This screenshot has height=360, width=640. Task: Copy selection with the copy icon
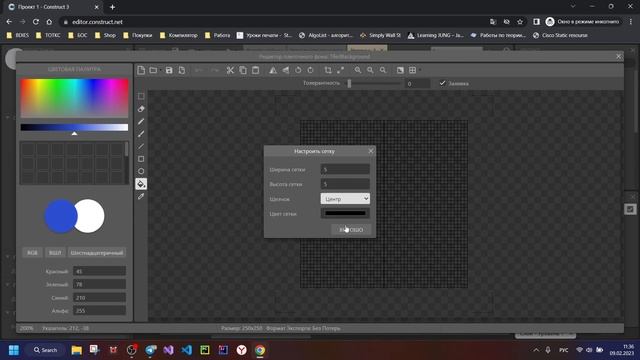coord(243,70)
